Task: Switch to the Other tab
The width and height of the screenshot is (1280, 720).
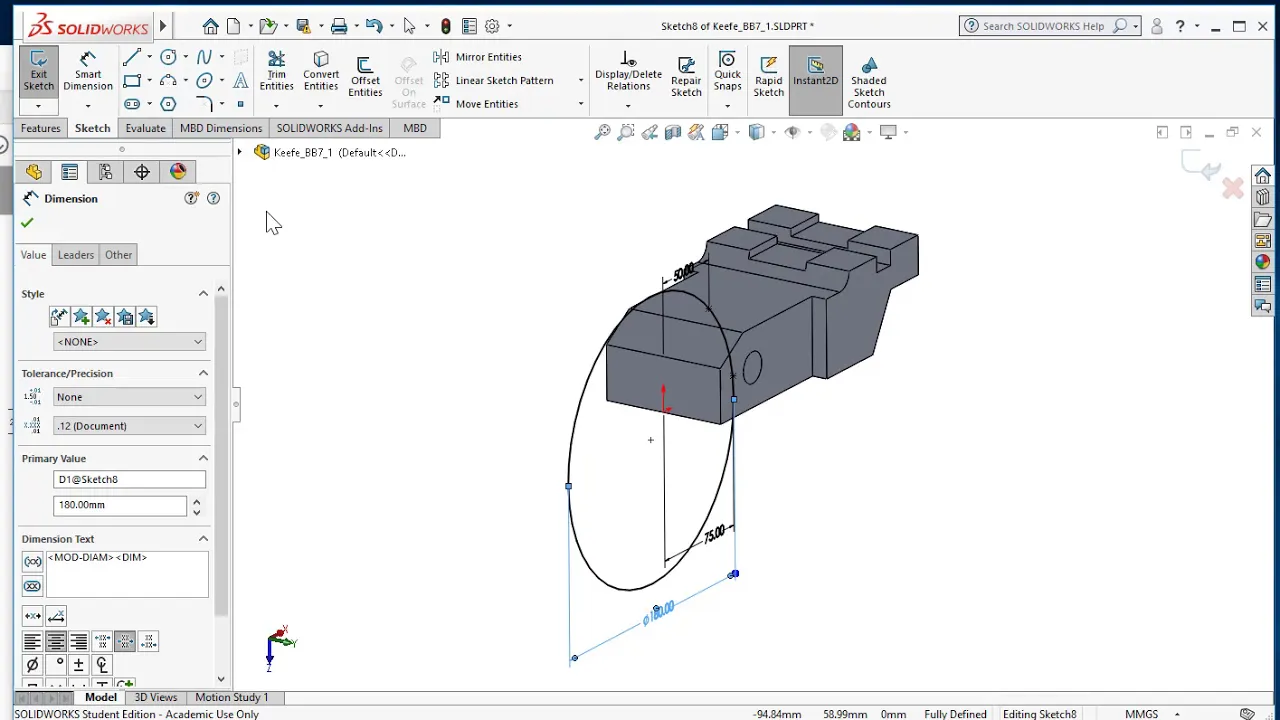Action: click(118, 255)
